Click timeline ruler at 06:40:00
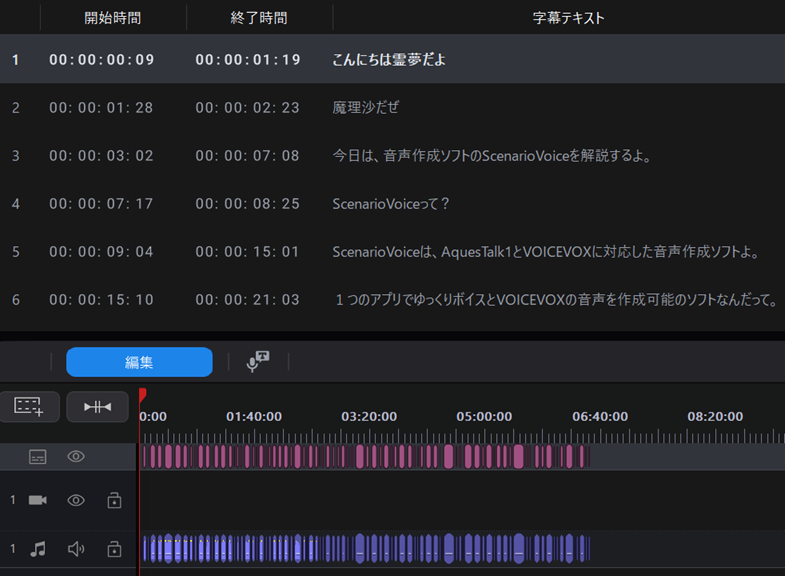Screen dimensions: 785x576 [x=600, y=416]
